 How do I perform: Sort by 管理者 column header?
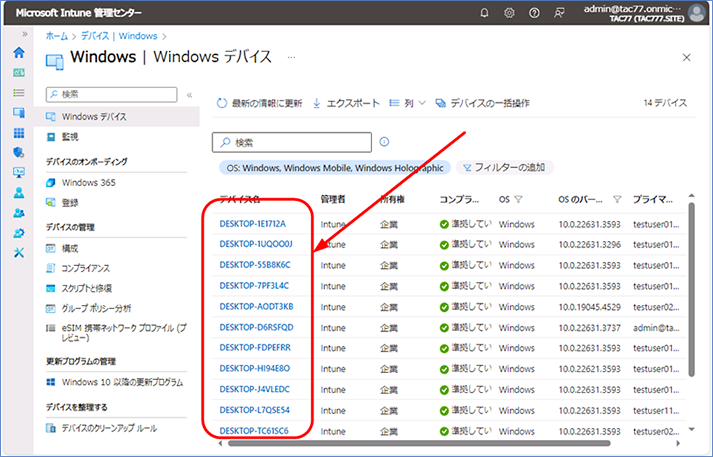point(333,199)
